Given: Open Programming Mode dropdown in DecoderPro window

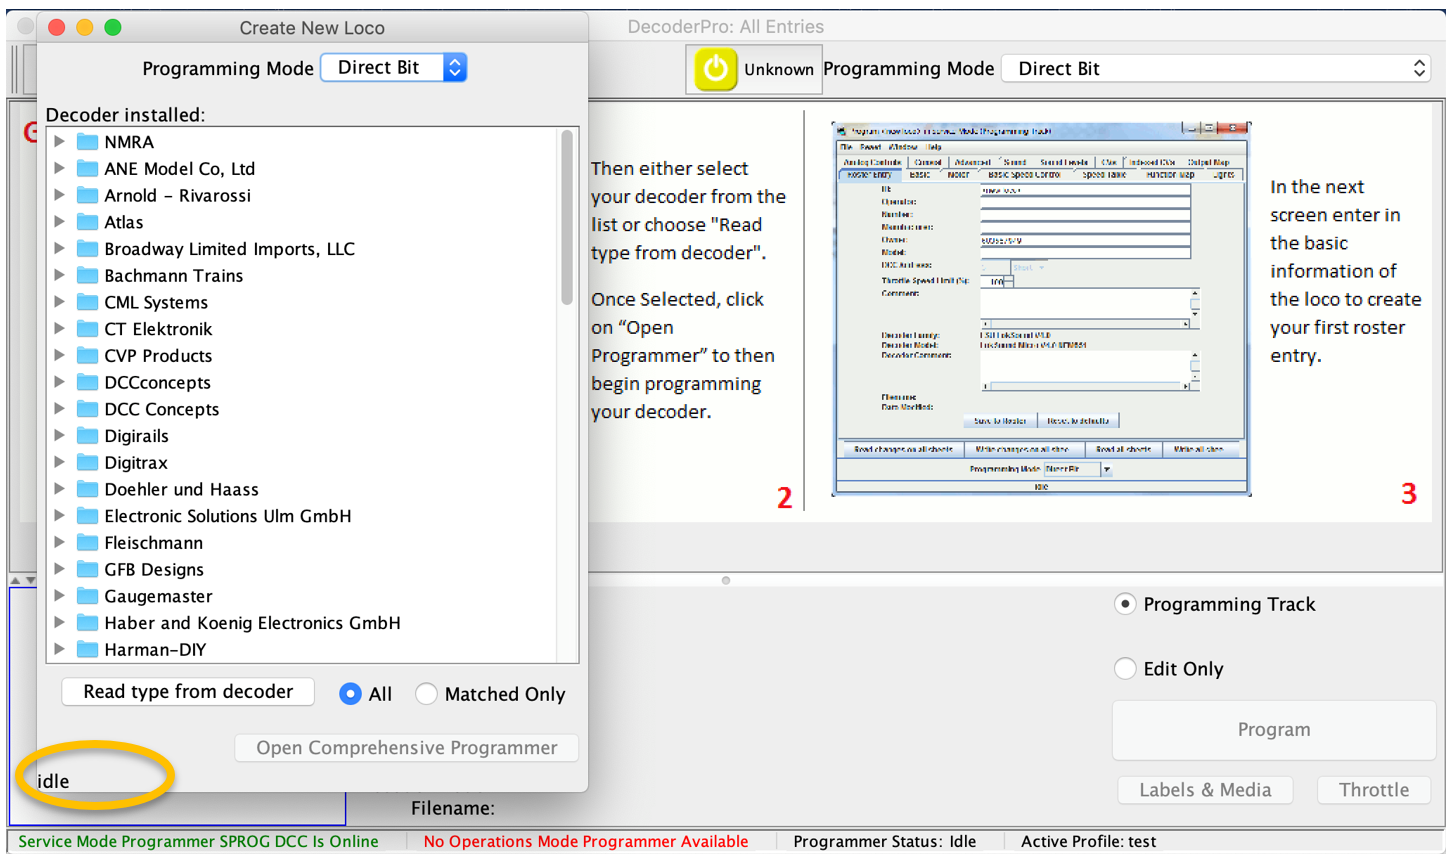Looking at the screenshot, I should pos(1216,69).
